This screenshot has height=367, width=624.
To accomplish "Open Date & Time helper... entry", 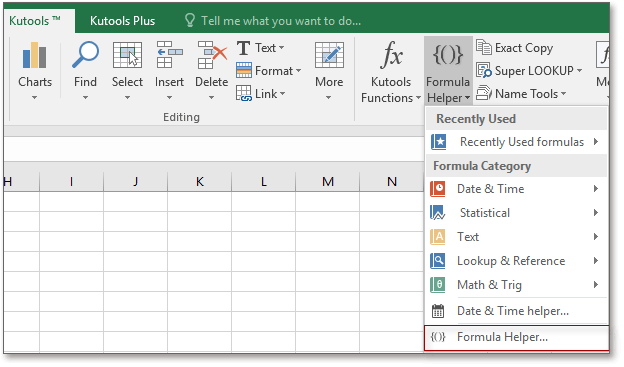I will click(x=517, y=311).
